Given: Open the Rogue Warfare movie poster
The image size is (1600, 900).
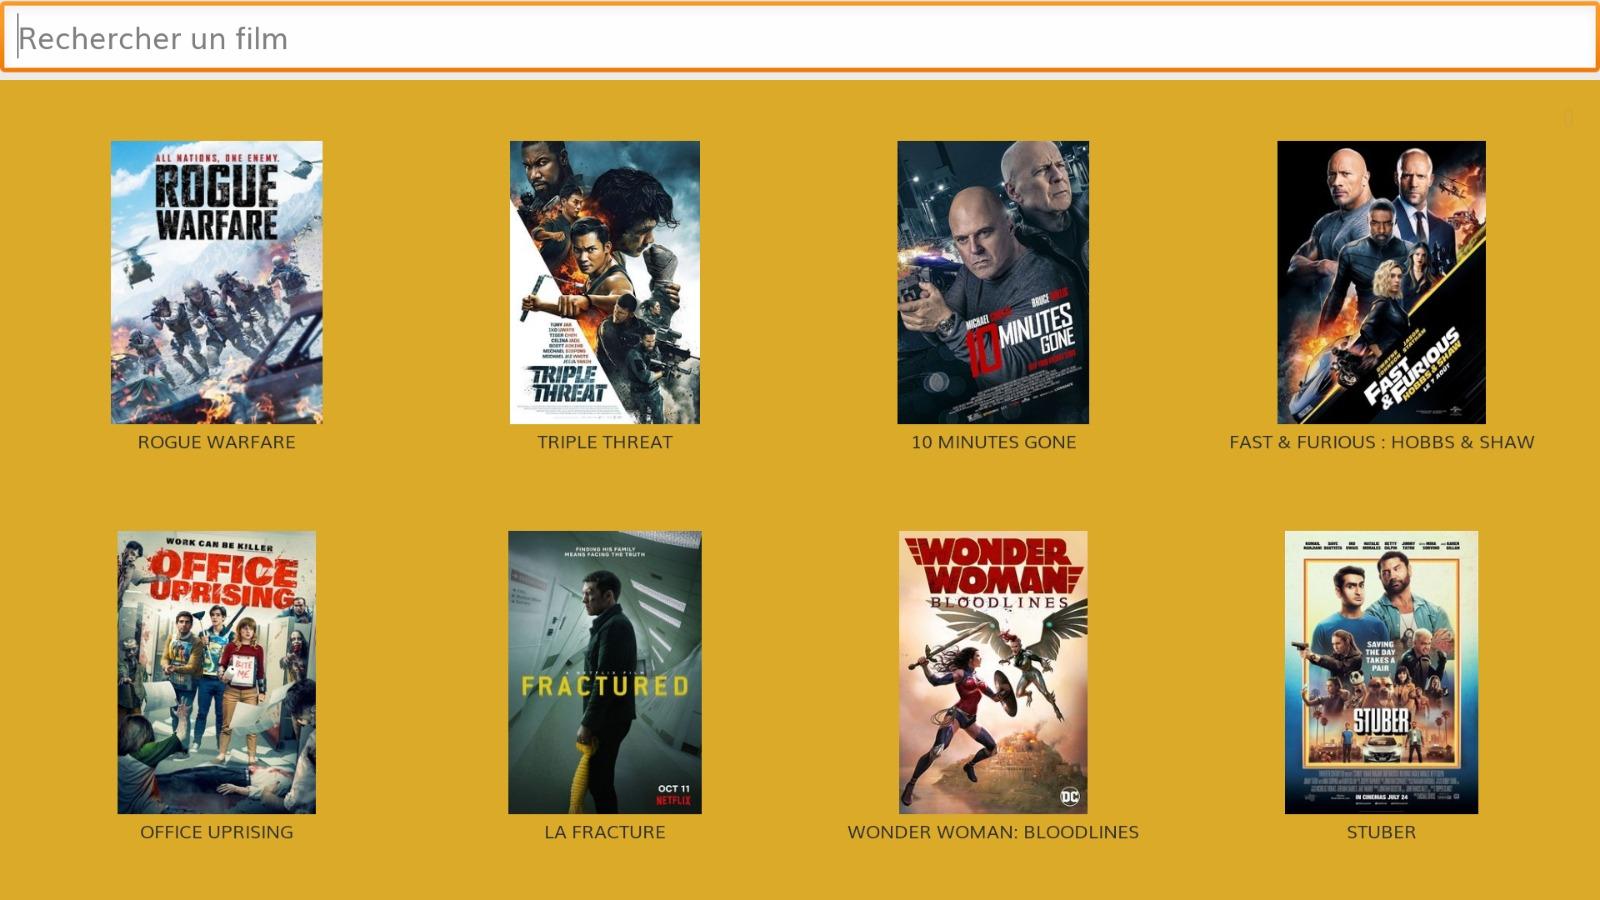Looking at the screenshot, I should click(x=217, y=282).
